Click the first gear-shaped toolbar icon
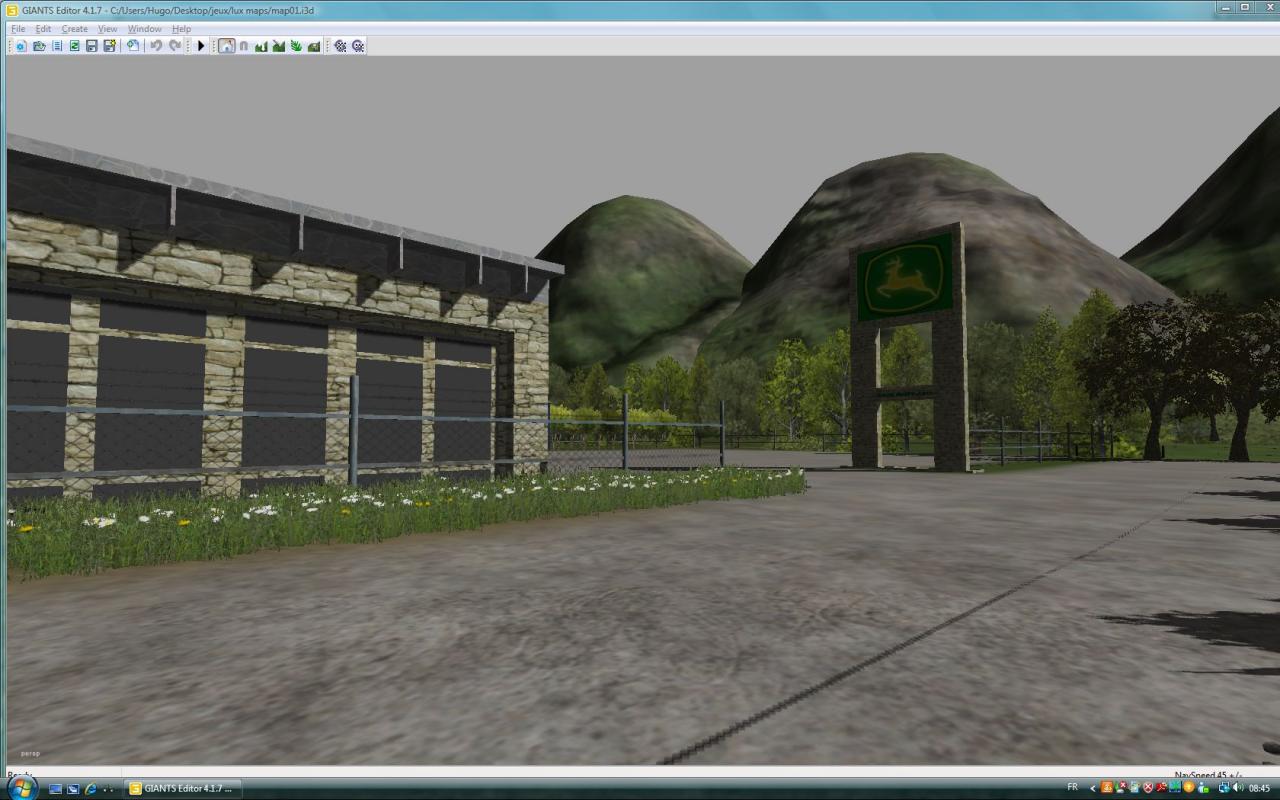The width and height of the screenshot is (1280, 800). [x=340, y=46]
